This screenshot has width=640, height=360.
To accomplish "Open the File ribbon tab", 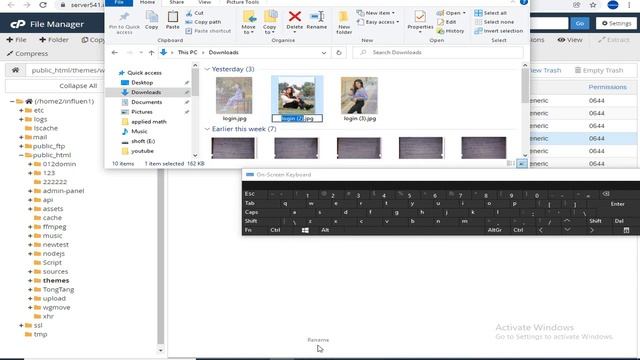I will 119,2.
